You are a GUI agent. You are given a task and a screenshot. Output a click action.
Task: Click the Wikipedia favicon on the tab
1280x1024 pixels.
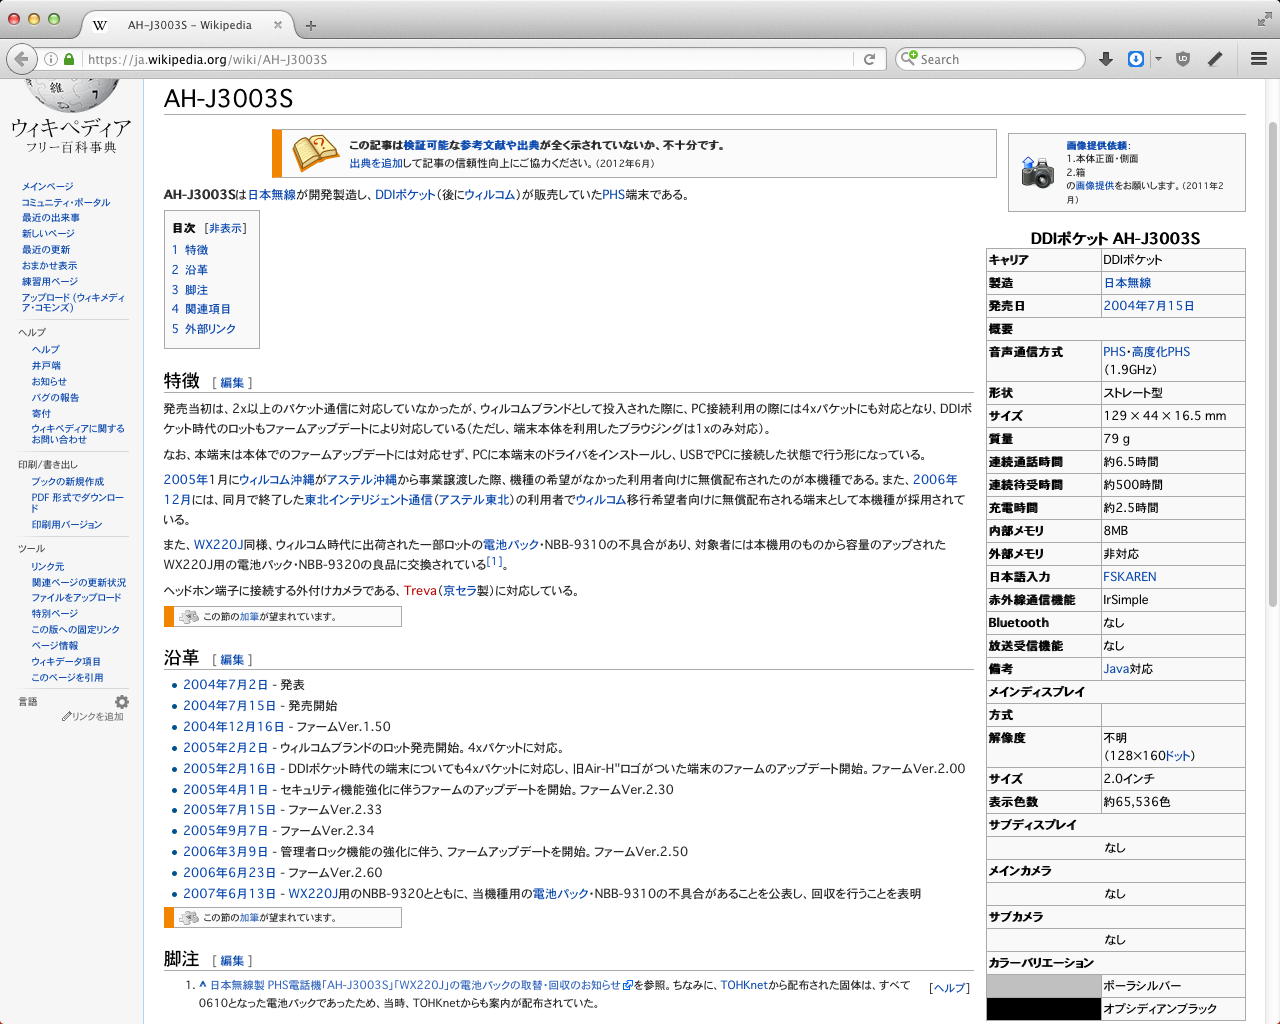100,25
